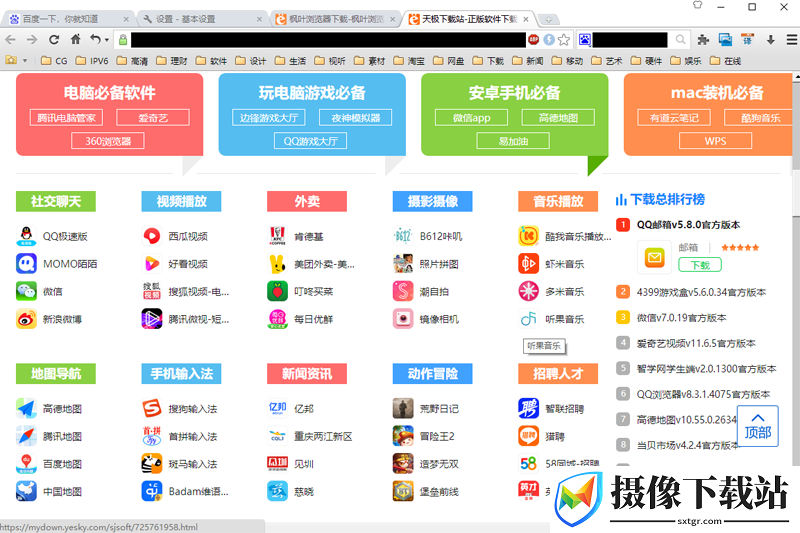Open QQ浏览器v8.3.1.4075官方版本 ranking entry
800x533 pixels.
click(703, 394)
